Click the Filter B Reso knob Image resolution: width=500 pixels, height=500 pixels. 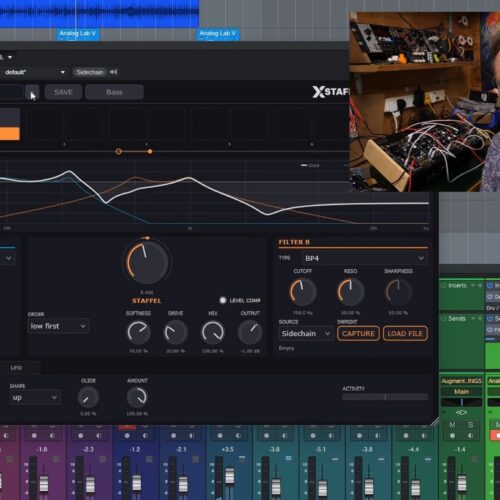point(350,292)
